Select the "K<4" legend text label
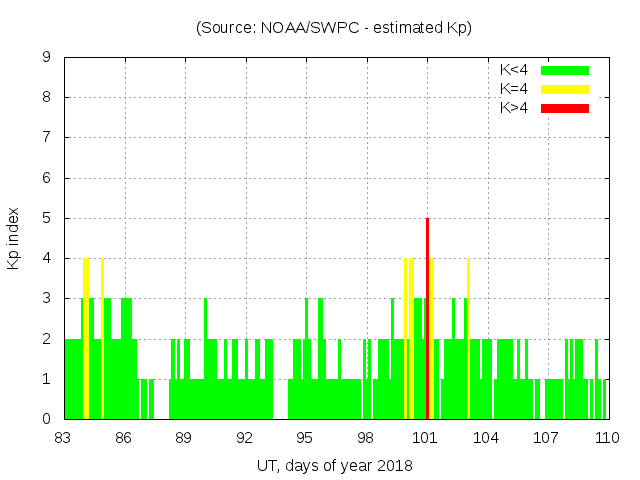640x480 pixels. tap(514, 70)
